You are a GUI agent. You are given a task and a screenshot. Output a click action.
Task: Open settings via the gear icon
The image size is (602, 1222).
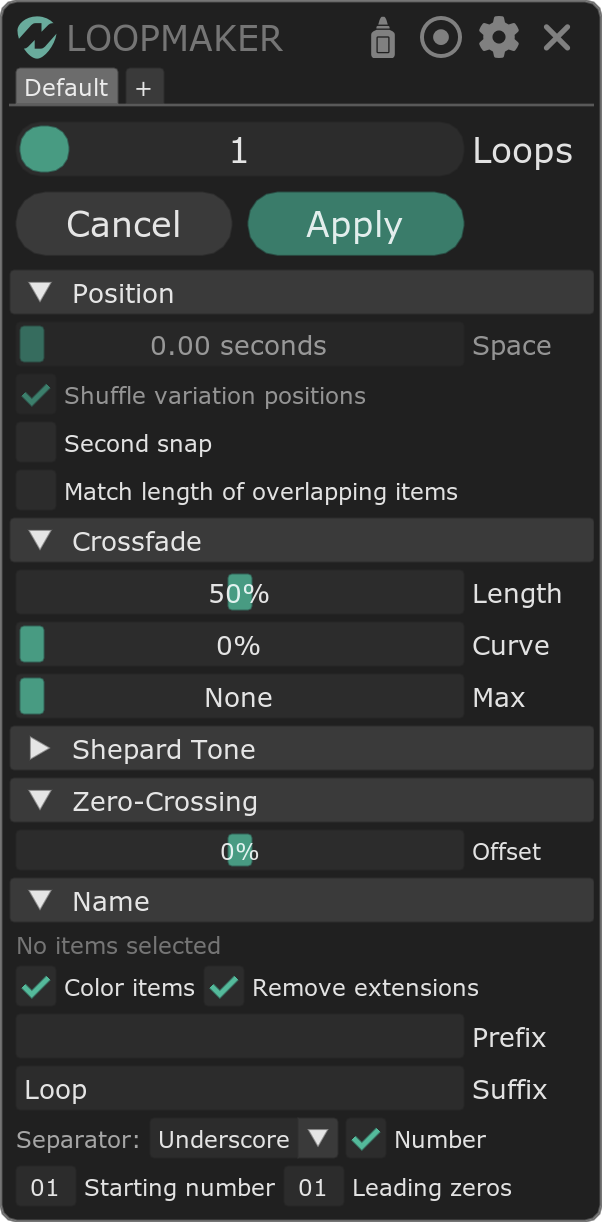(x=499, y=38)
